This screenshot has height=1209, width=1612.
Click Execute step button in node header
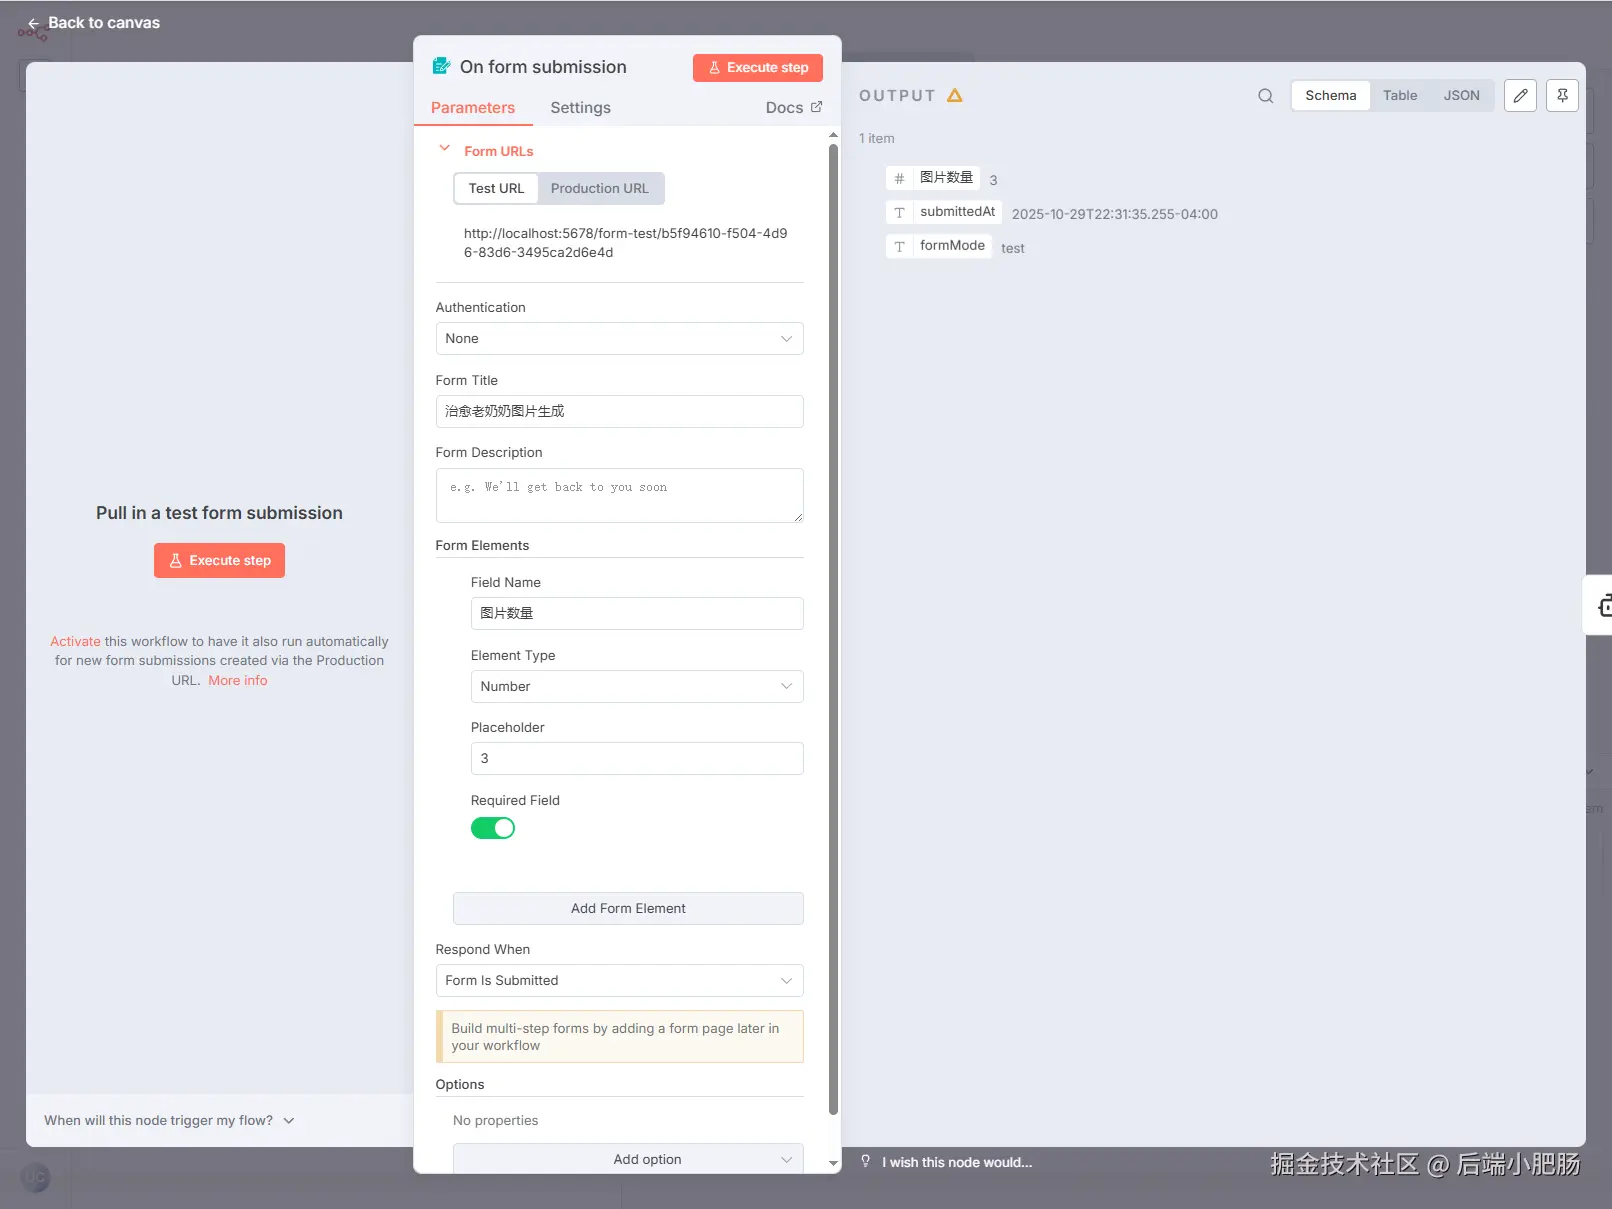(758, 67)
